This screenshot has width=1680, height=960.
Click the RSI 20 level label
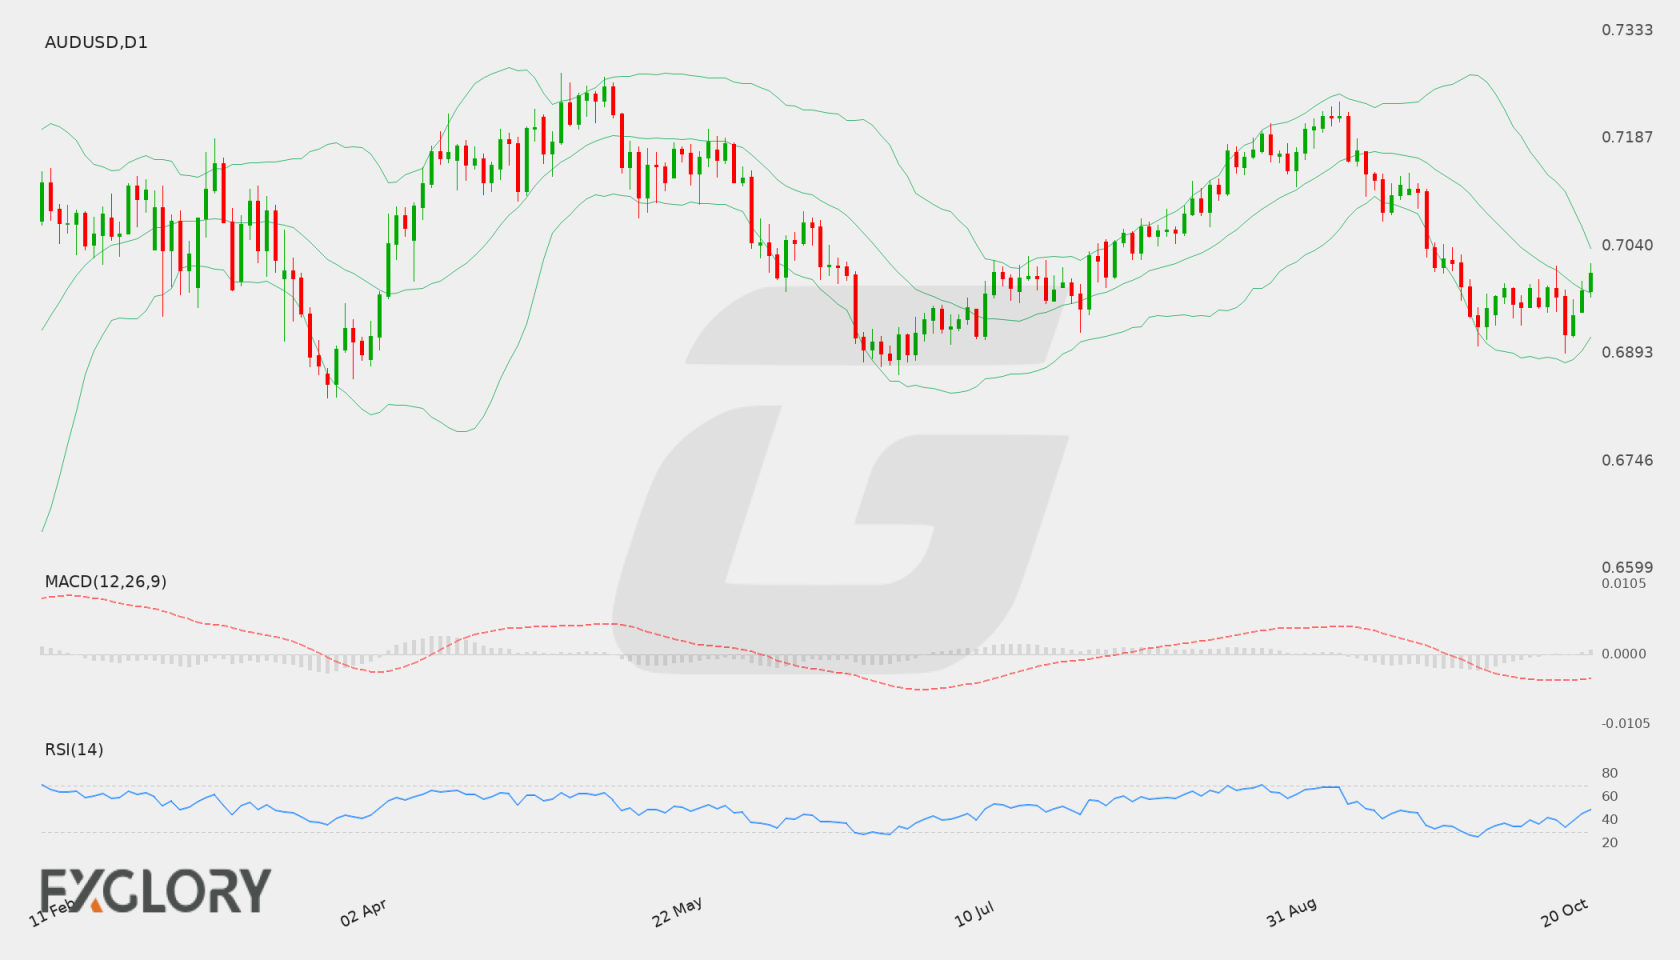point(1610,842)
